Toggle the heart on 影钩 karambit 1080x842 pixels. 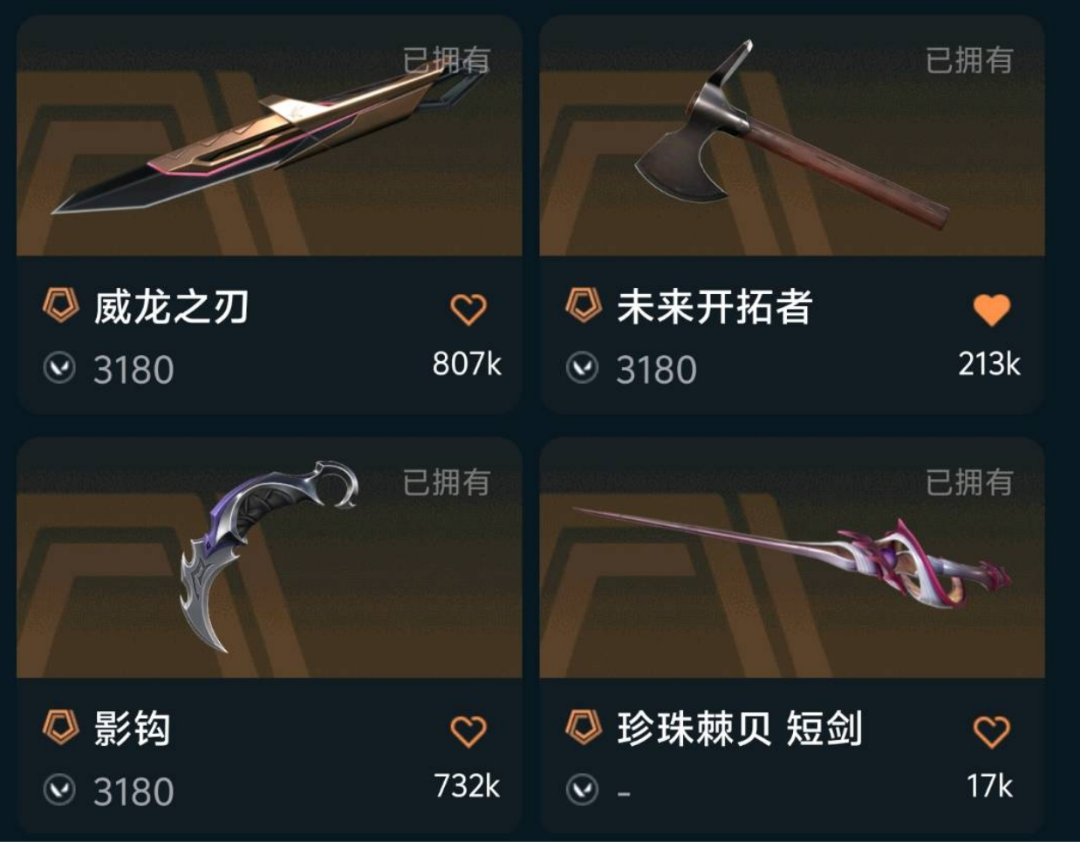coord(468,731)
